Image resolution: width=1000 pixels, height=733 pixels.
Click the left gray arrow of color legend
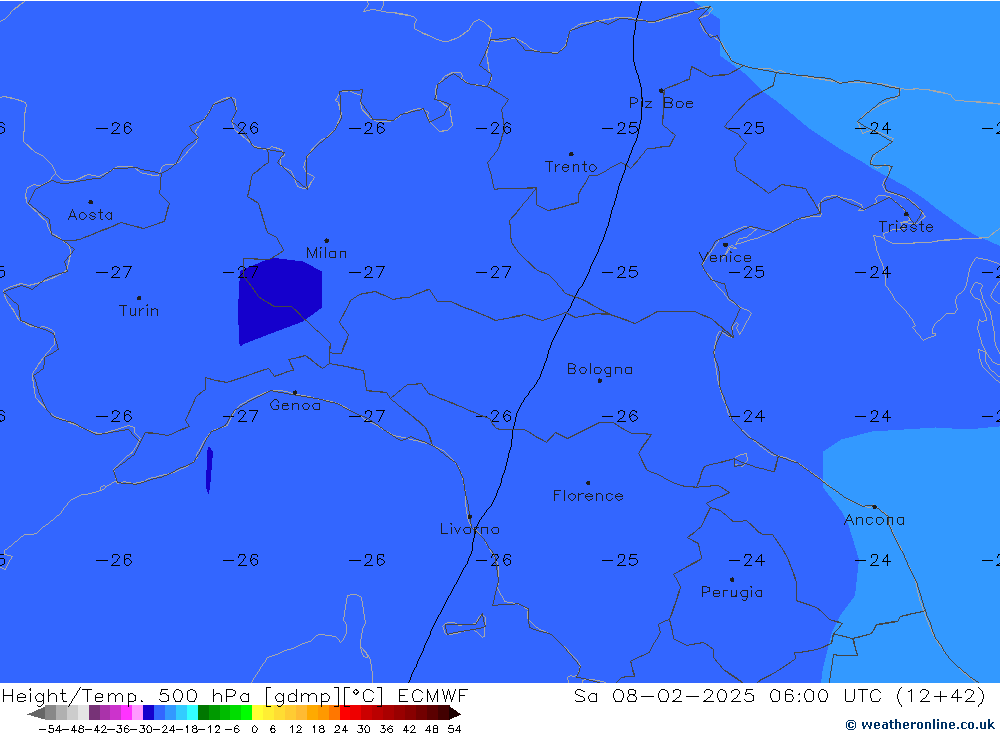pyautogui.click(x=35, y=713)
